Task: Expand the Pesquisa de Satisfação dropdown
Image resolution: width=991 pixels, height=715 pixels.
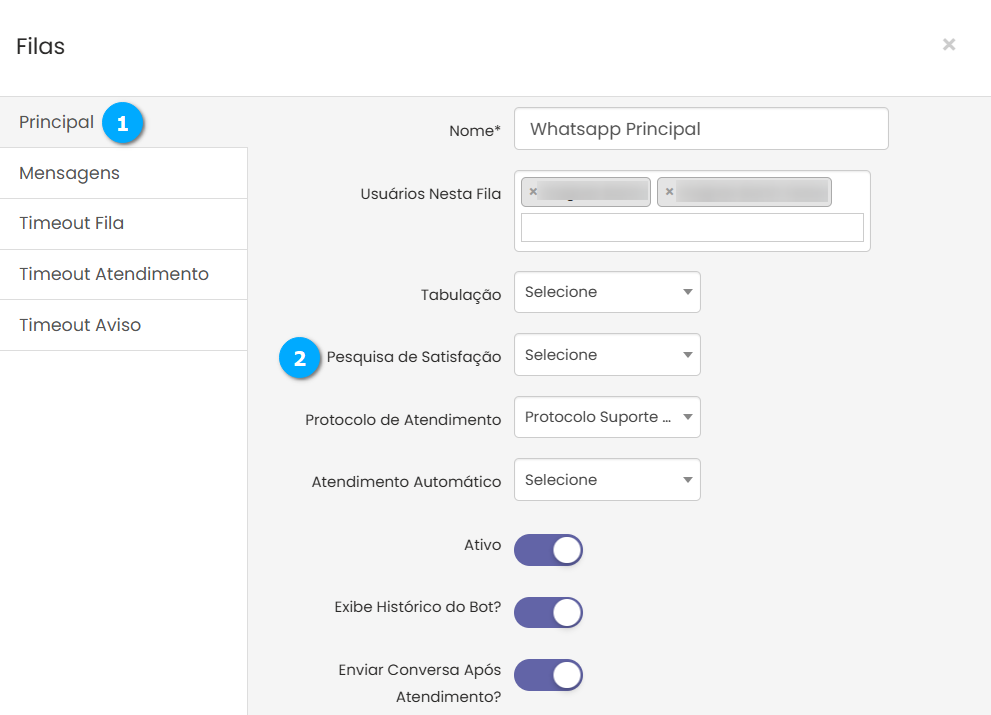Action: (607, 355)
